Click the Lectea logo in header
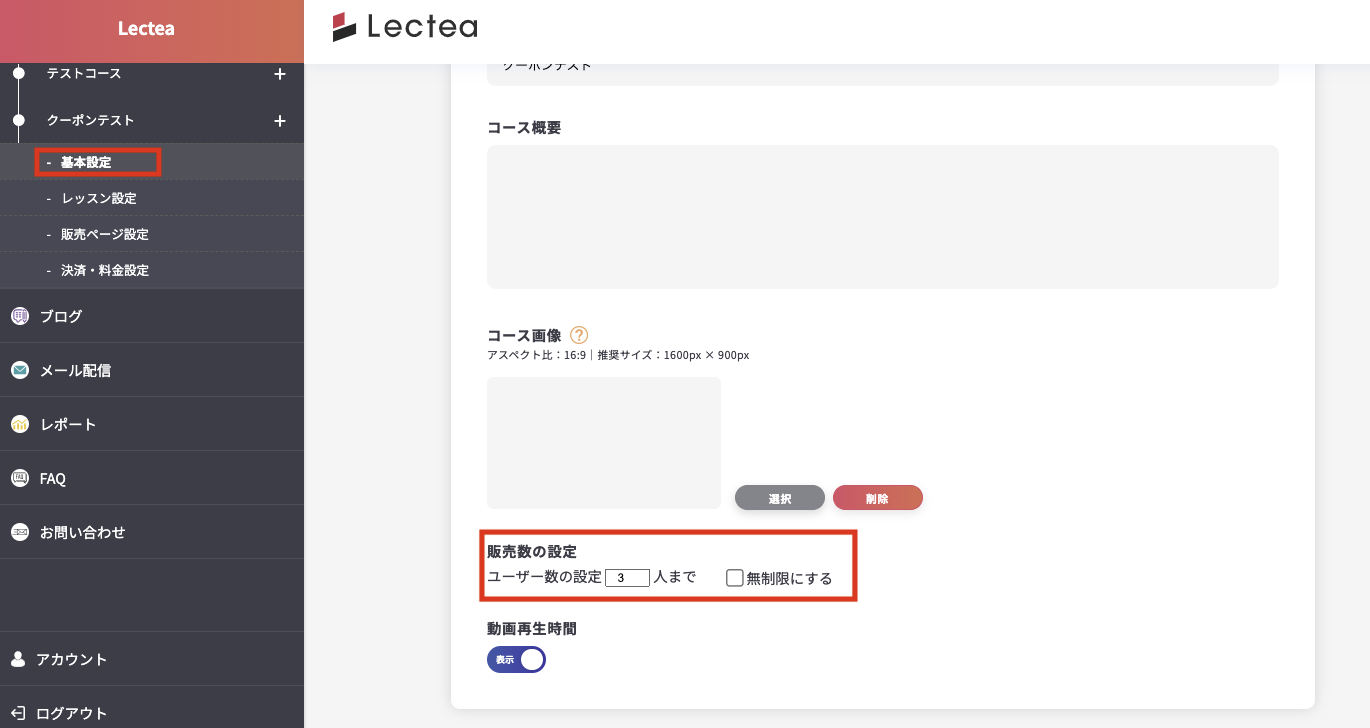The height and width of the screenshot is (728, 1370). pyautogui.click(x=405, y=27)
